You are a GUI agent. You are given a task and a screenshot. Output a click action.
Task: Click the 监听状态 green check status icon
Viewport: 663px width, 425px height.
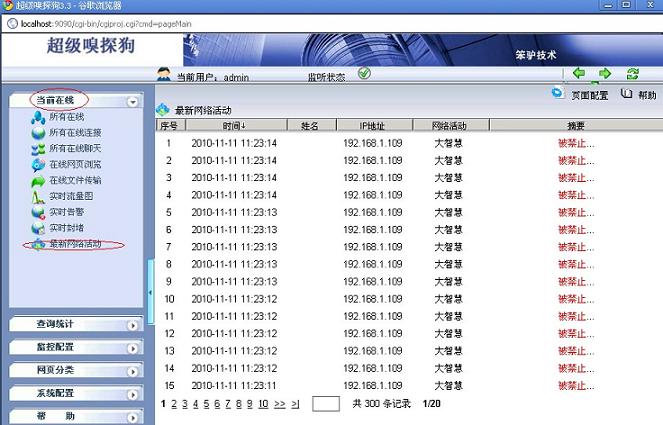(x=364, y=74)
